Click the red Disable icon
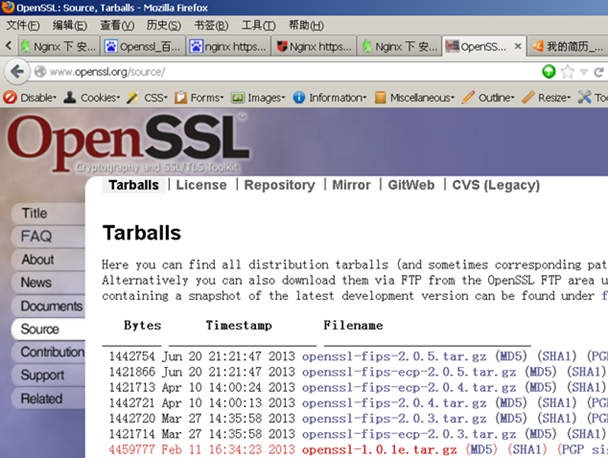This screenshot has width=608, height=458. tap(10, 97)
